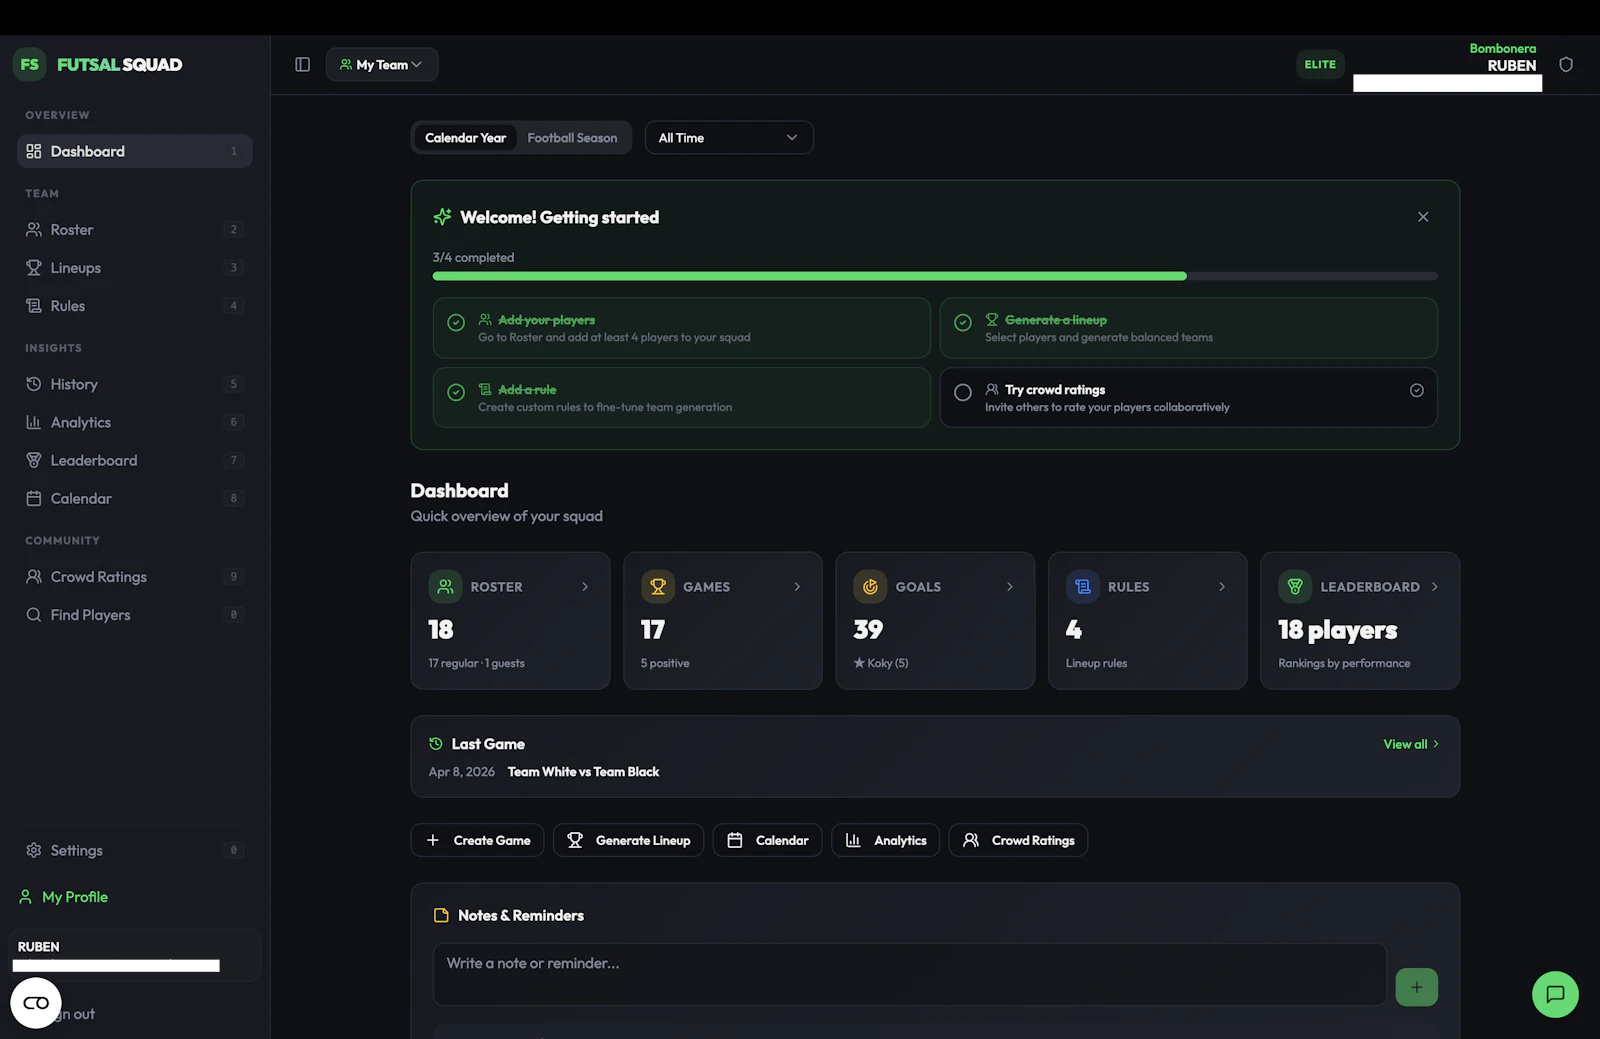Click the 18 players leaderboard value
The image size is (1600, 1039).
[1337, 630]
